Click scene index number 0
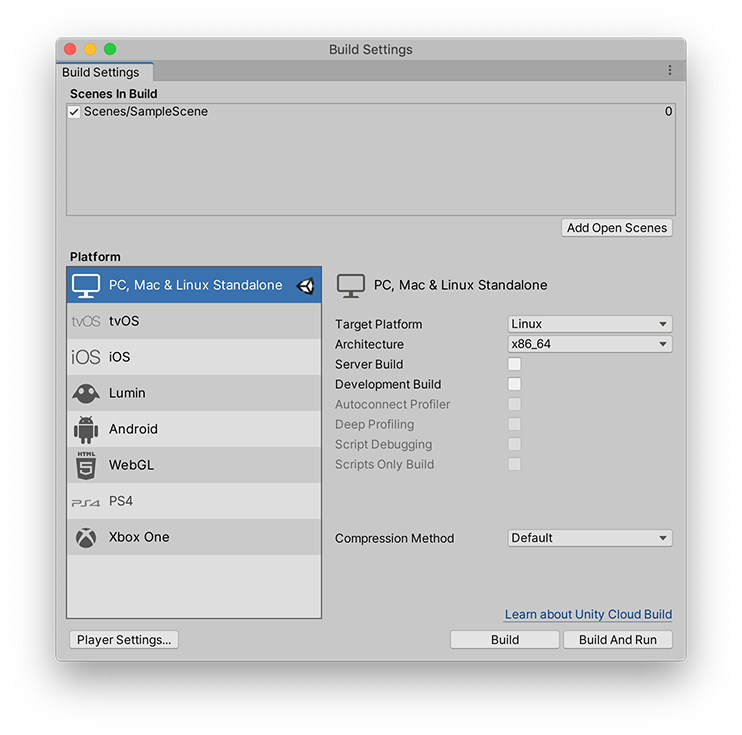 [x=668, y=112]
